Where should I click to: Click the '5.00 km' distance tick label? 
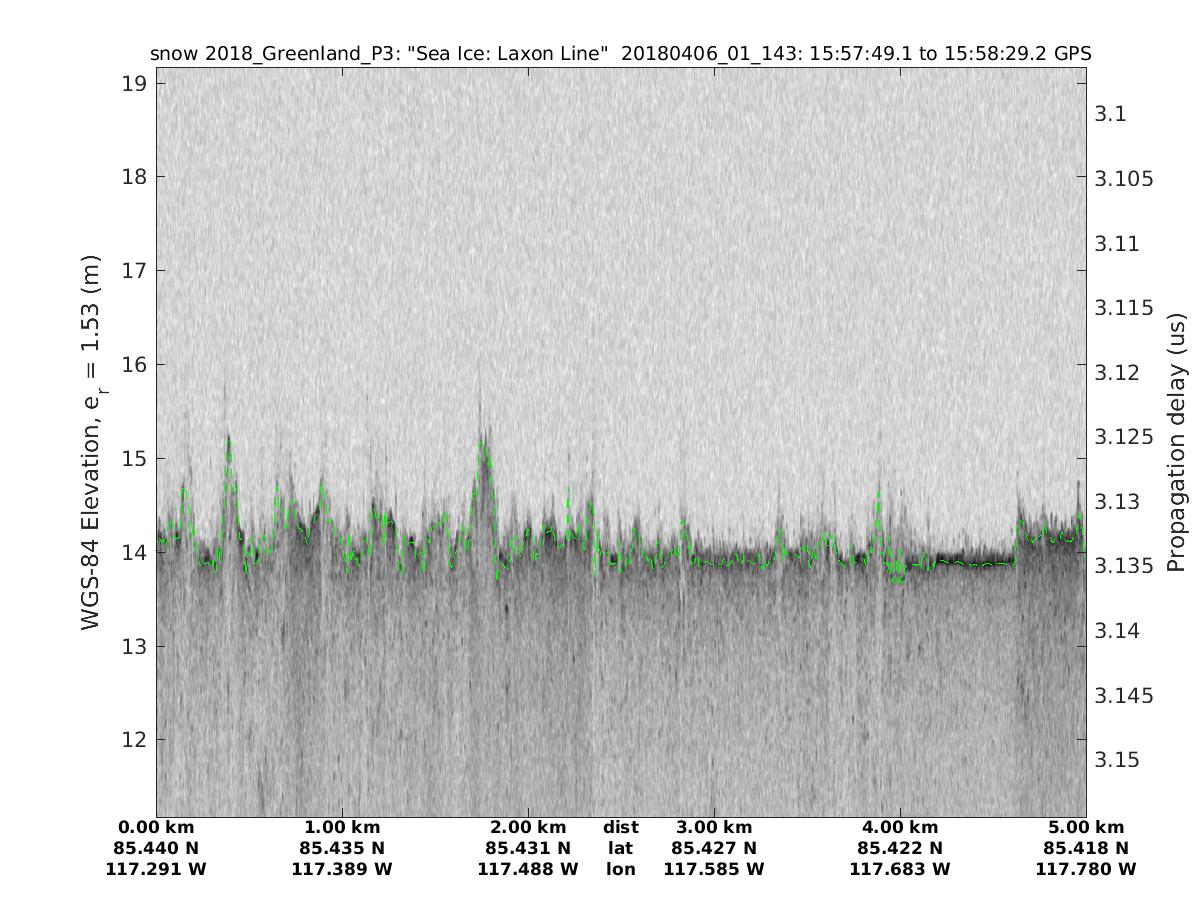click(x=1086, y=827)
